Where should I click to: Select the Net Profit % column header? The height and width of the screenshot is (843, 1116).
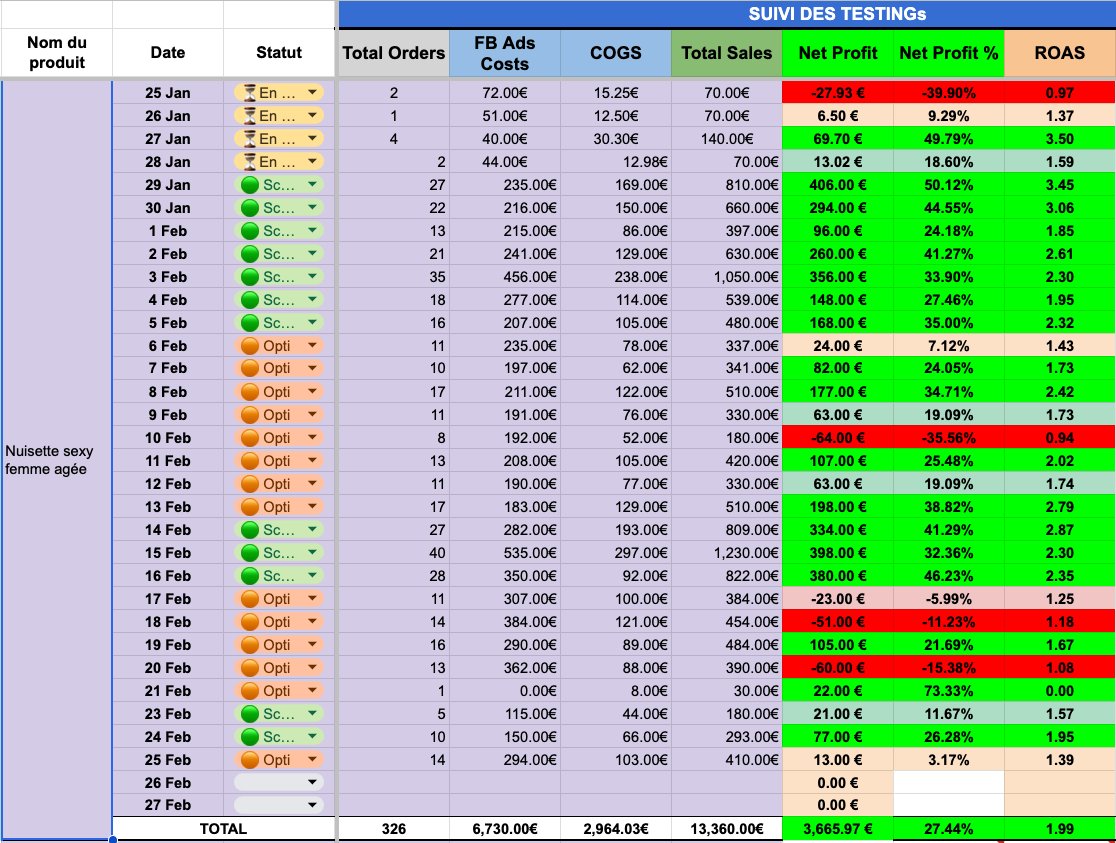(949, 53)
